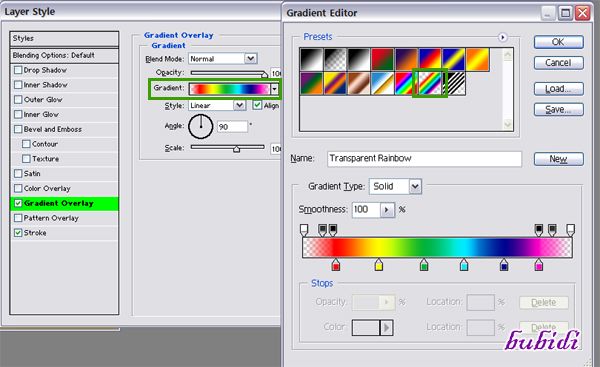Uncheck the Stroke checkbox
Viewport: 600px width, 367px height.
[18, 233]
